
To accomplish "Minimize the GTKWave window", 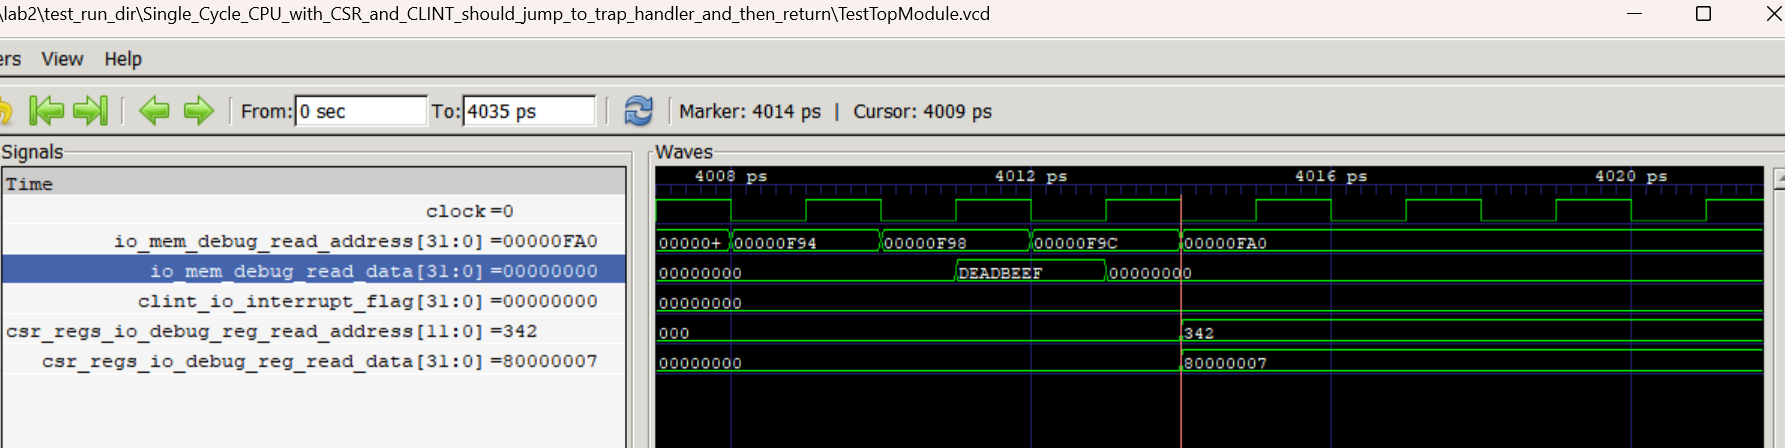I will click(x=1634, y=14).
